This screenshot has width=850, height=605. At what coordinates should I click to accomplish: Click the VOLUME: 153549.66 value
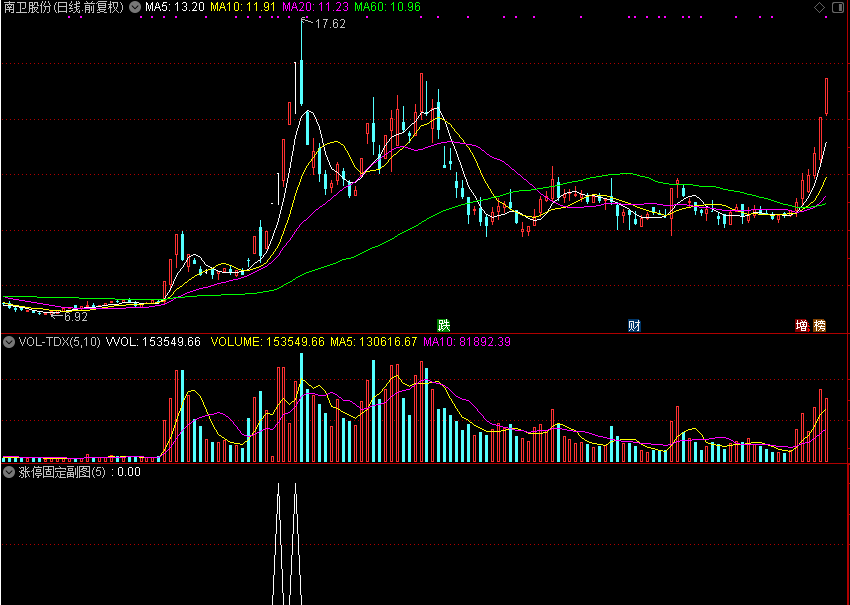coord(267,342)
